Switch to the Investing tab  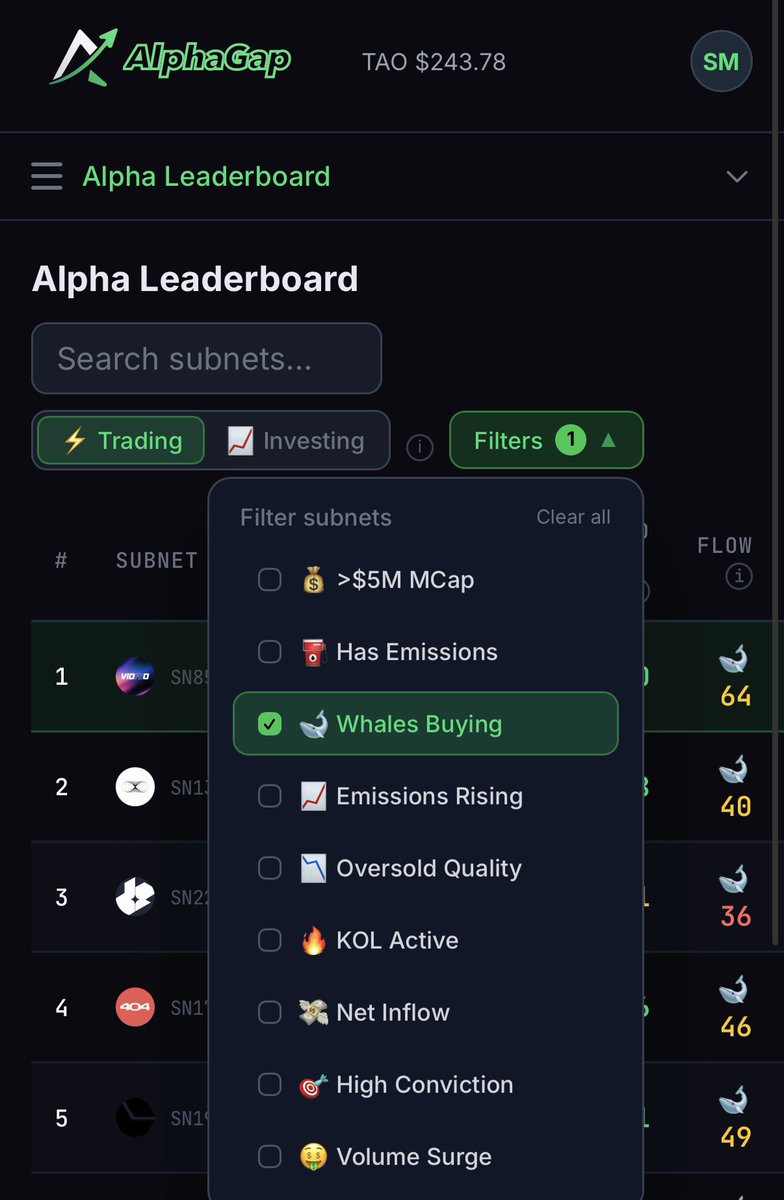(x=296, y=440)
